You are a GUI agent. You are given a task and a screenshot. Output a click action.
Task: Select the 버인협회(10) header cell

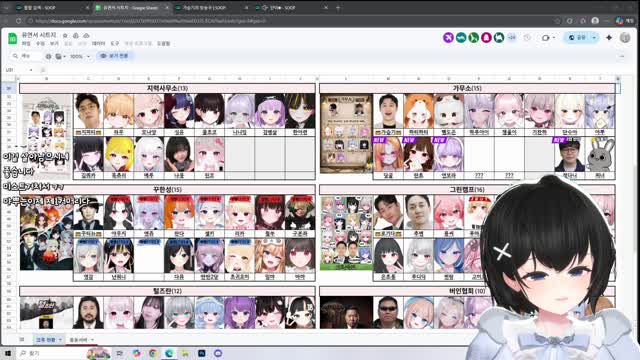467,291
